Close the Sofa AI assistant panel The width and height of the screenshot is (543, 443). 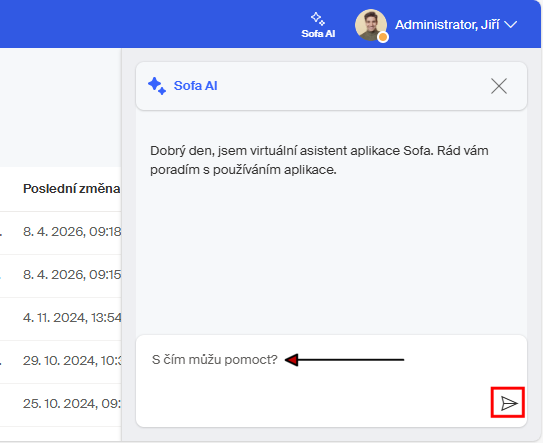point(499,86)
